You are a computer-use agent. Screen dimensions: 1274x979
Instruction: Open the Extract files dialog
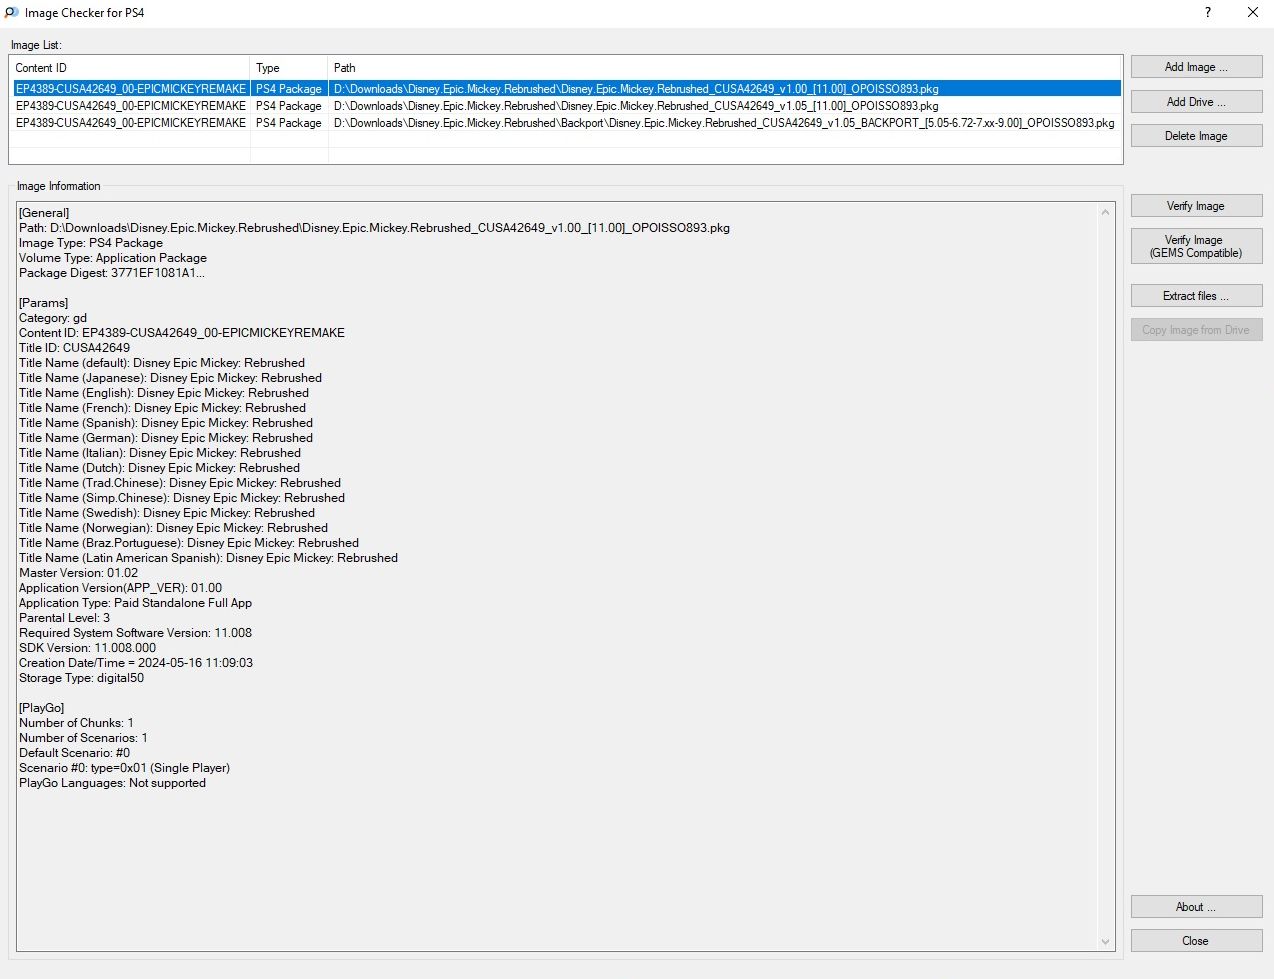click(1196, 296)
